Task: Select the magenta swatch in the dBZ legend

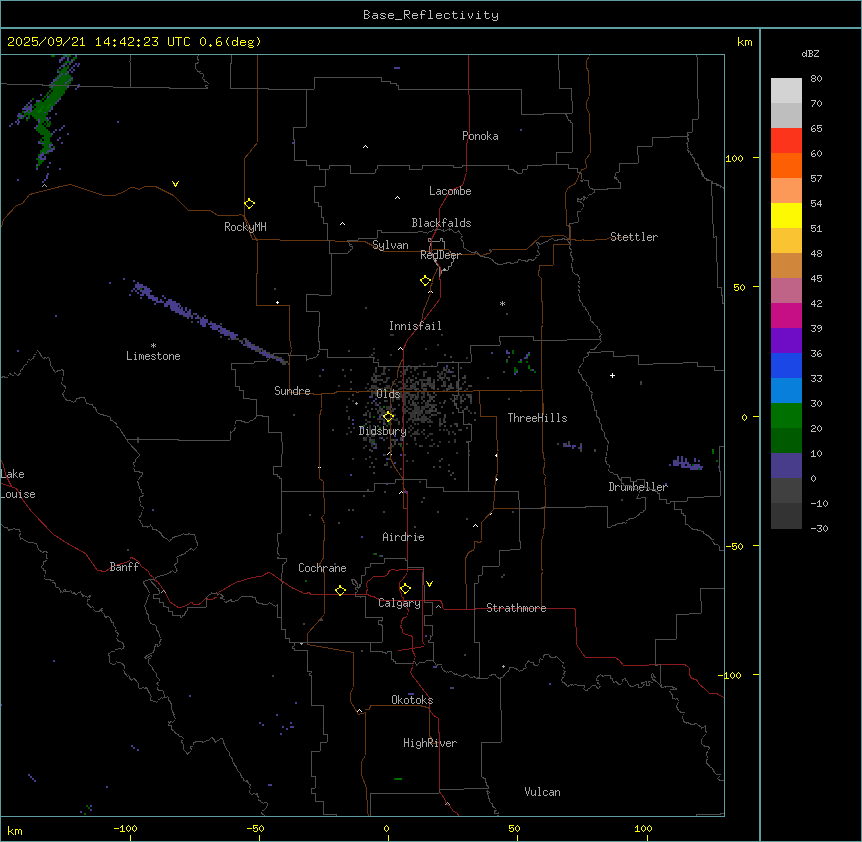Action: pyautogui.click(x=786, y=315)
